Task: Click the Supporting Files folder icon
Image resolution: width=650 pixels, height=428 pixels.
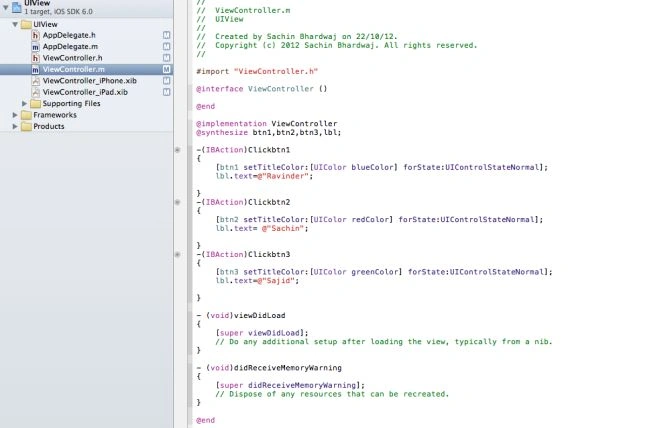Action: pos(35,103)
